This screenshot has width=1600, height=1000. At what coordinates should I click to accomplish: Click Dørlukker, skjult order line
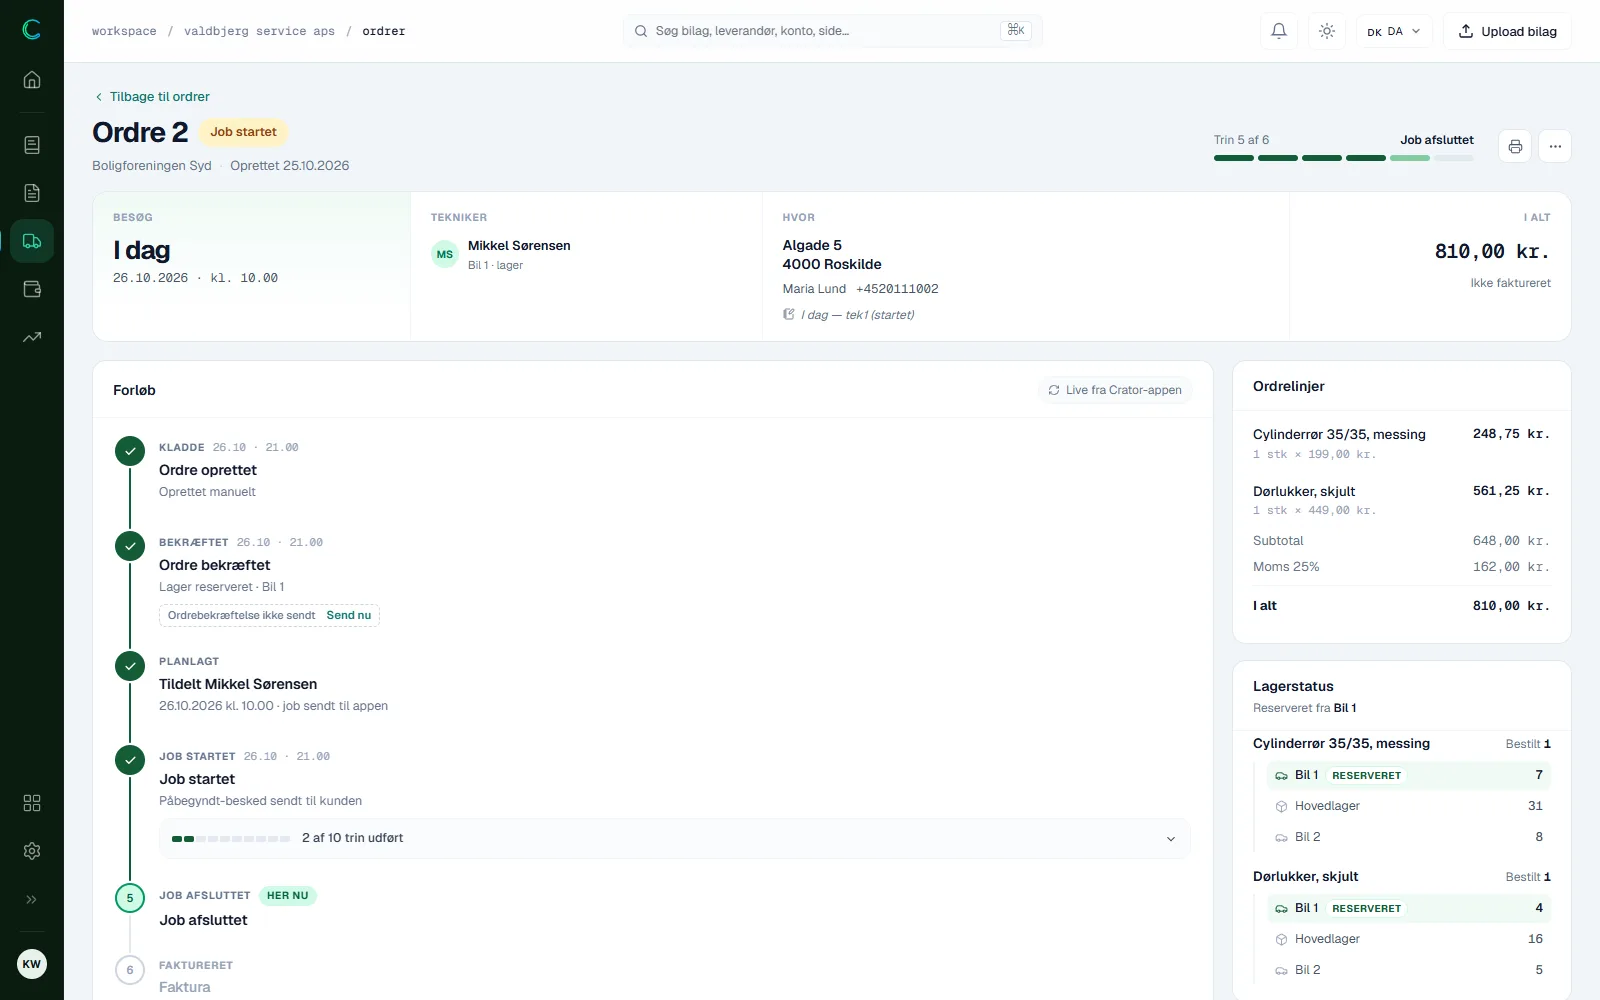coord(1401,500)
